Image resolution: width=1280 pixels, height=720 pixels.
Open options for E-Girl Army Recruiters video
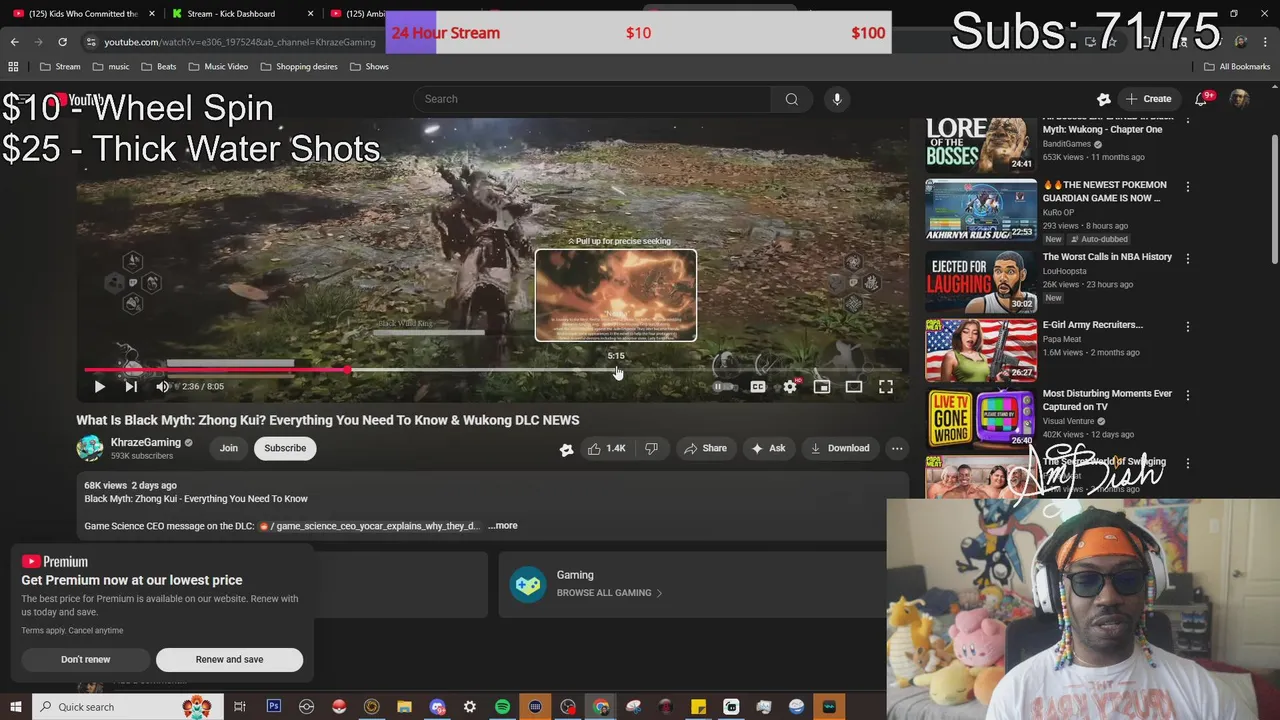(1188, 327)
